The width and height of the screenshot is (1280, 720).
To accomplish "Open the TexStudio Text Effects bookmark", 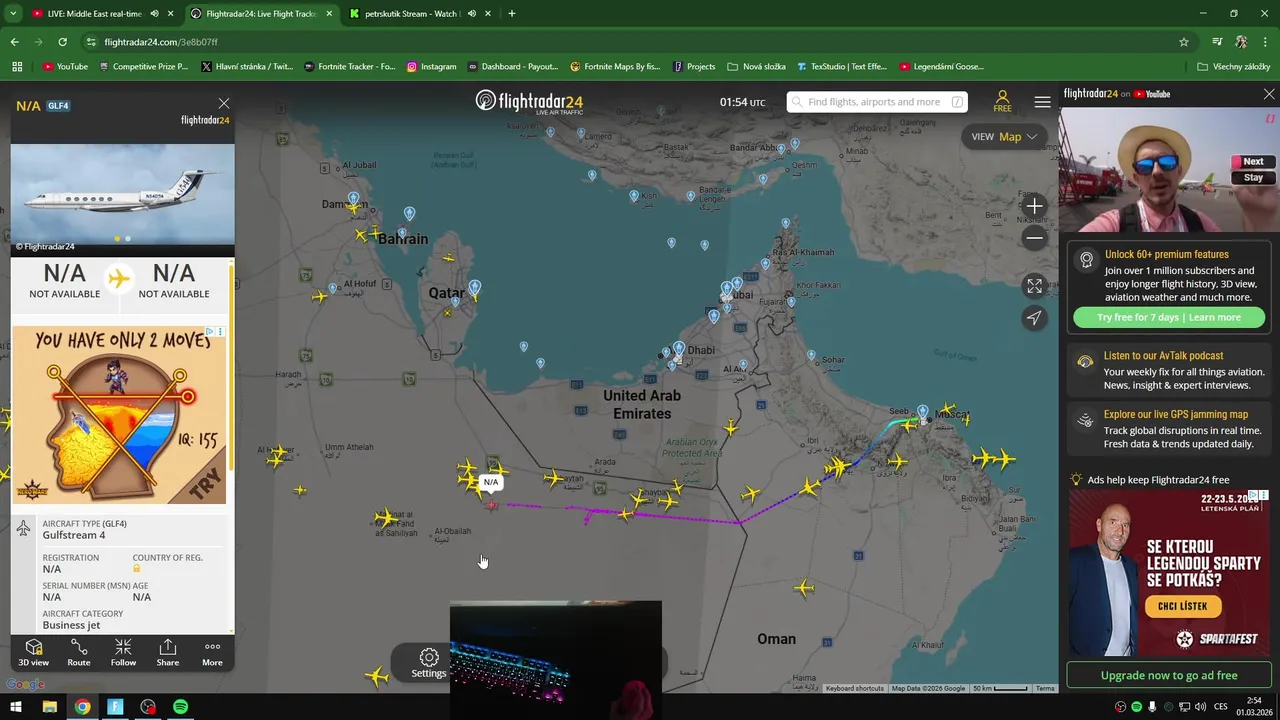I will (842, 67).
